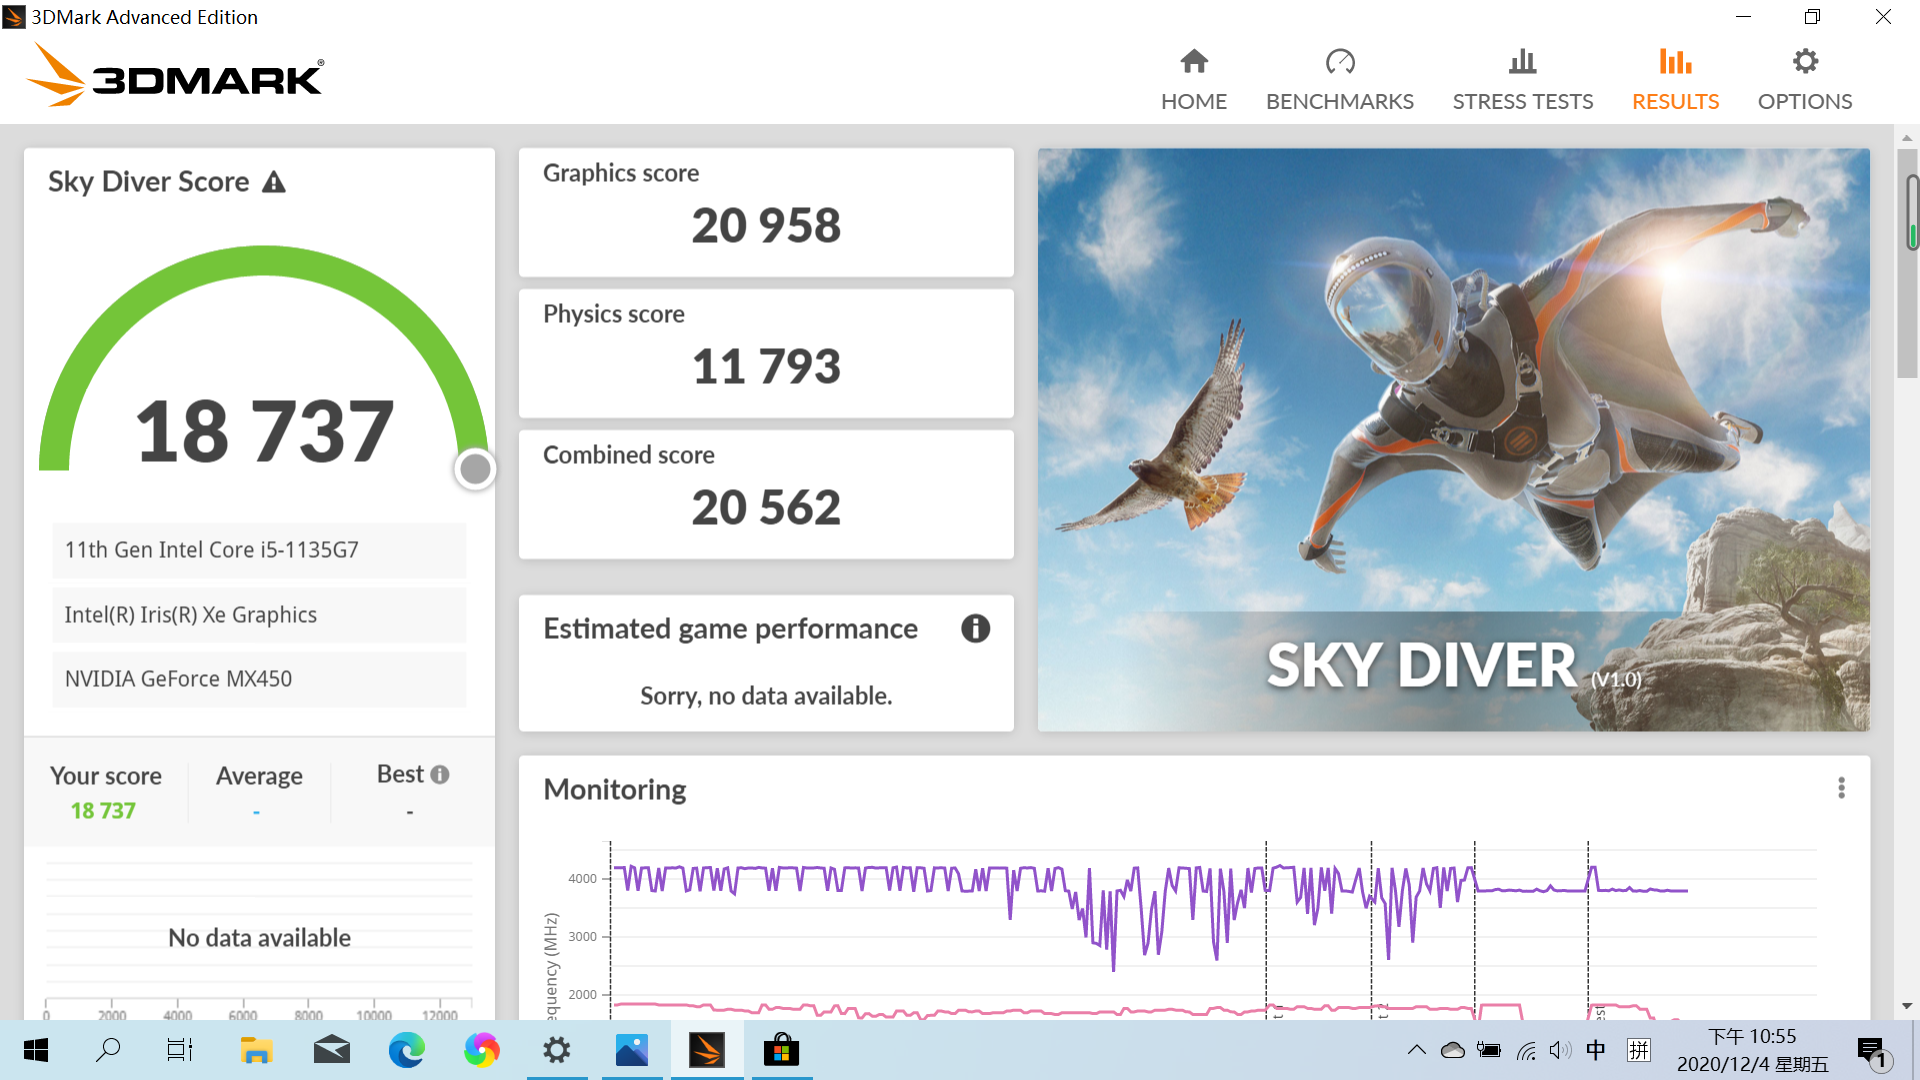Toggle the Chinese input mode indicator
The width and height of the screenshot is (1920, 1080).
(x=1596, y=1050)
